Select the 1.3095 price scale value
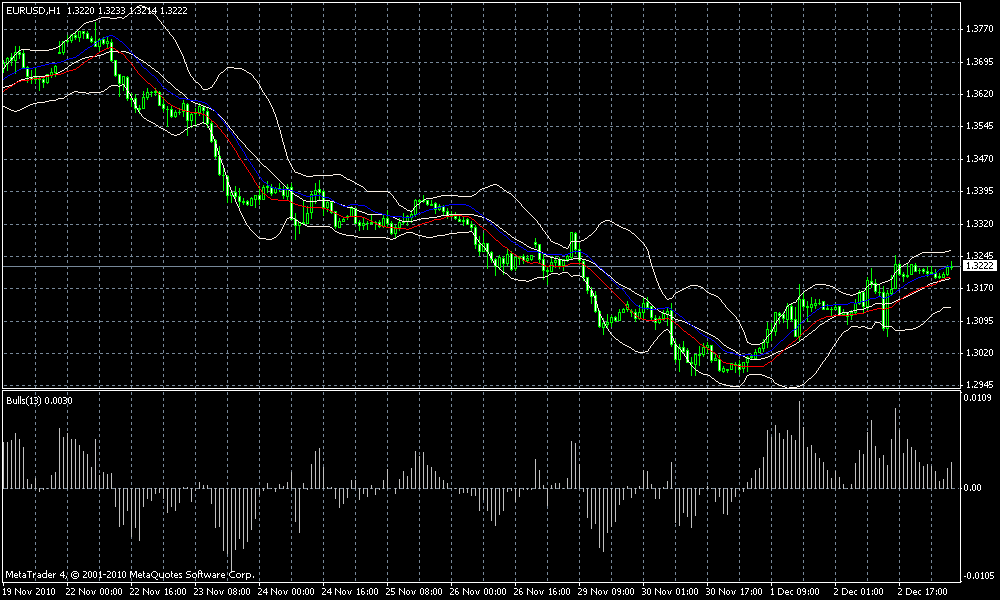 pyautogui.click(x=980, y=321)
